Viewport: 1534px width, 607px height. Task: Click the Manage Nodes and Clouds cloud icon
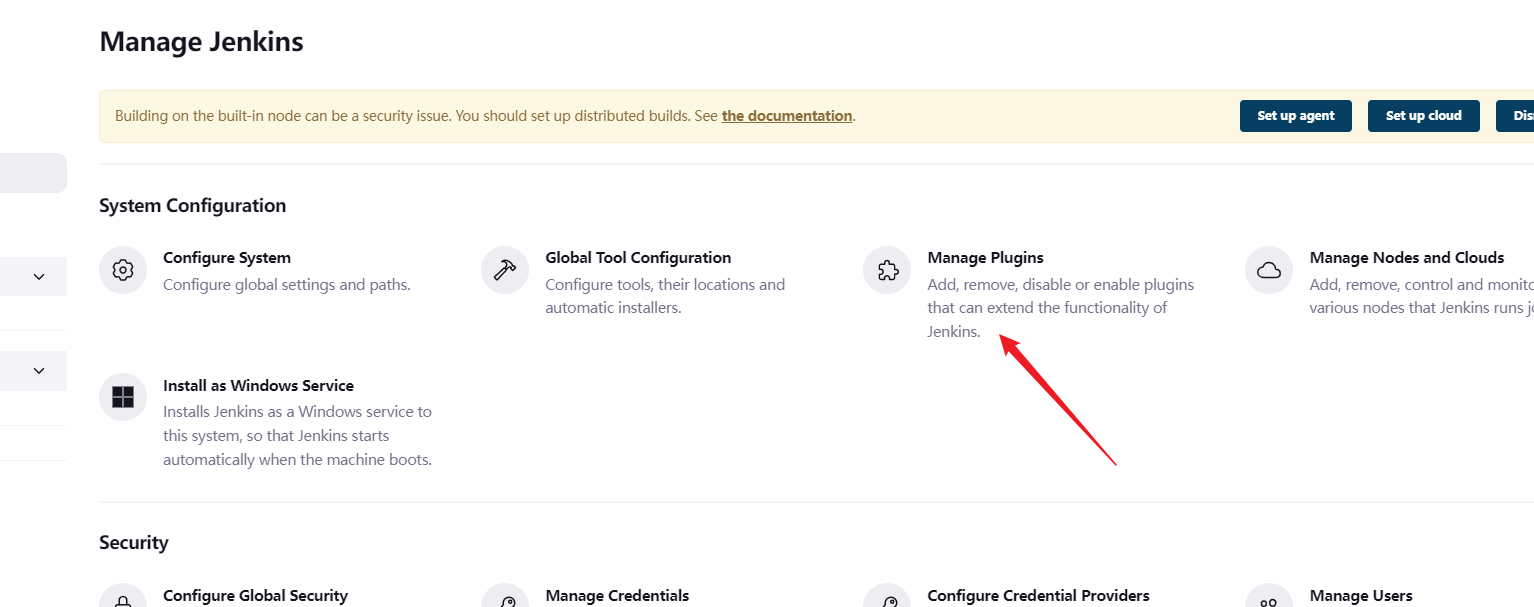tap(1269, 270)
